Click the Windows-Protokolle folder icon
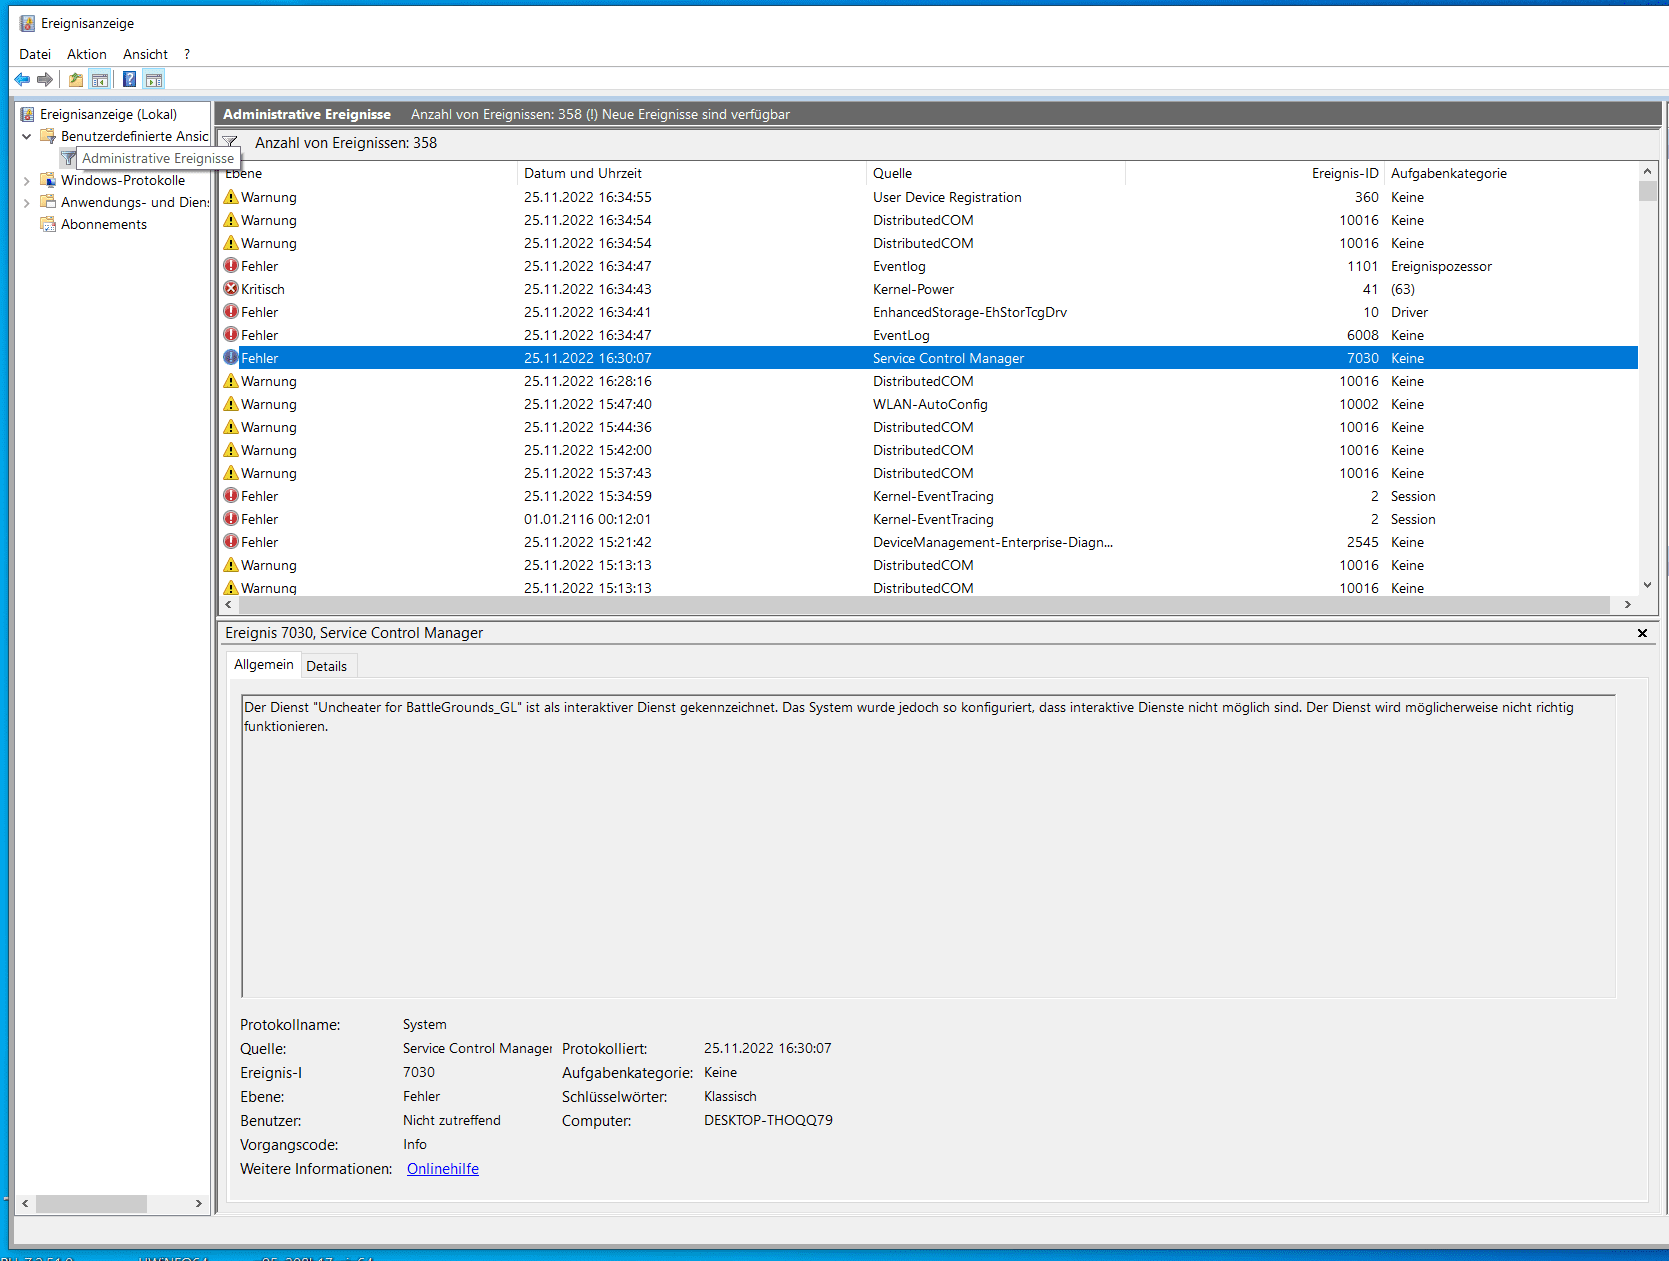1669x1261 pixels. (48, 180)
